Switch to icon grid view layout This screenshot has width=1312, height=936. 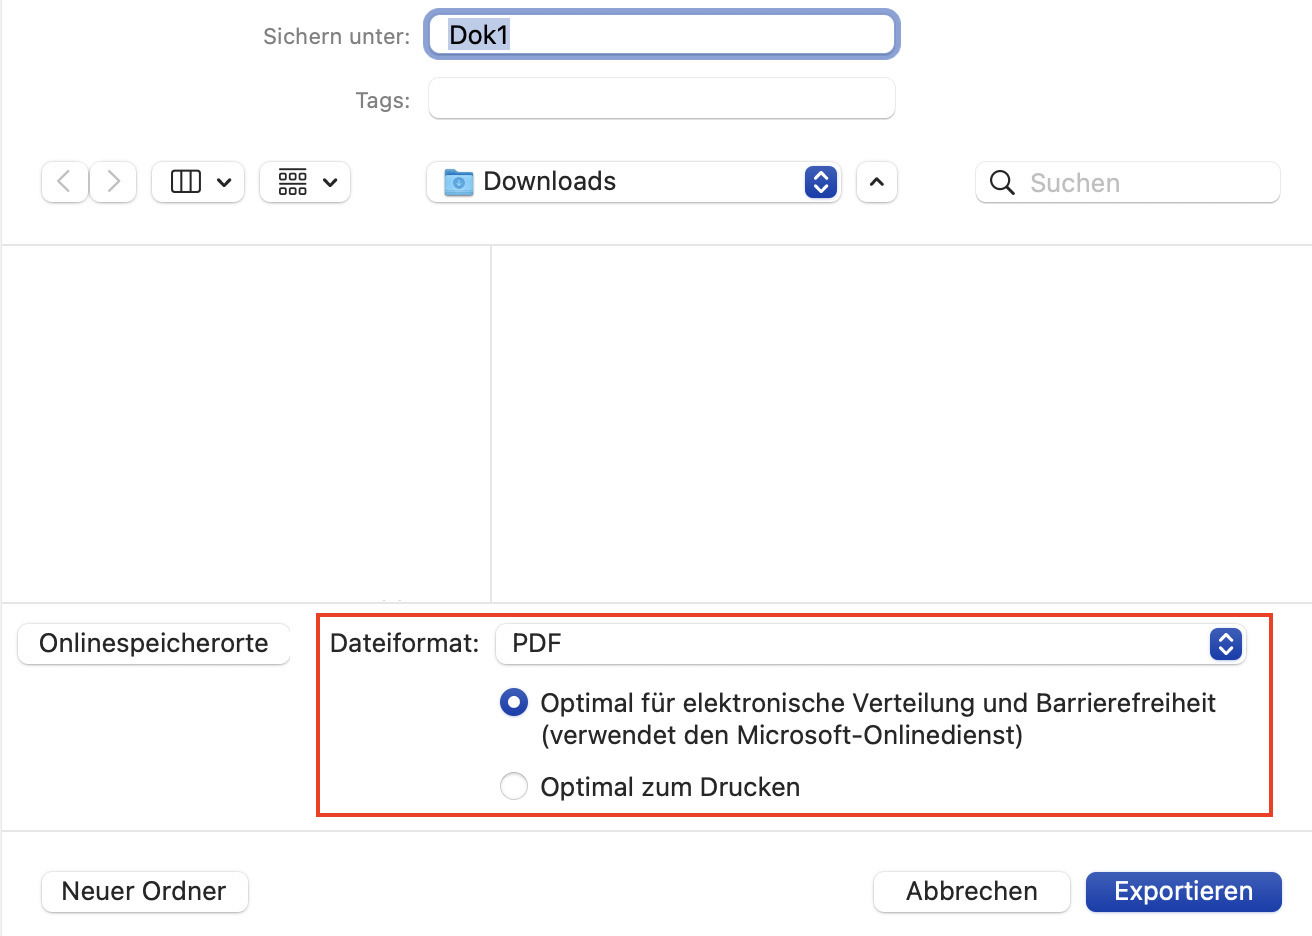click(292, 182)
